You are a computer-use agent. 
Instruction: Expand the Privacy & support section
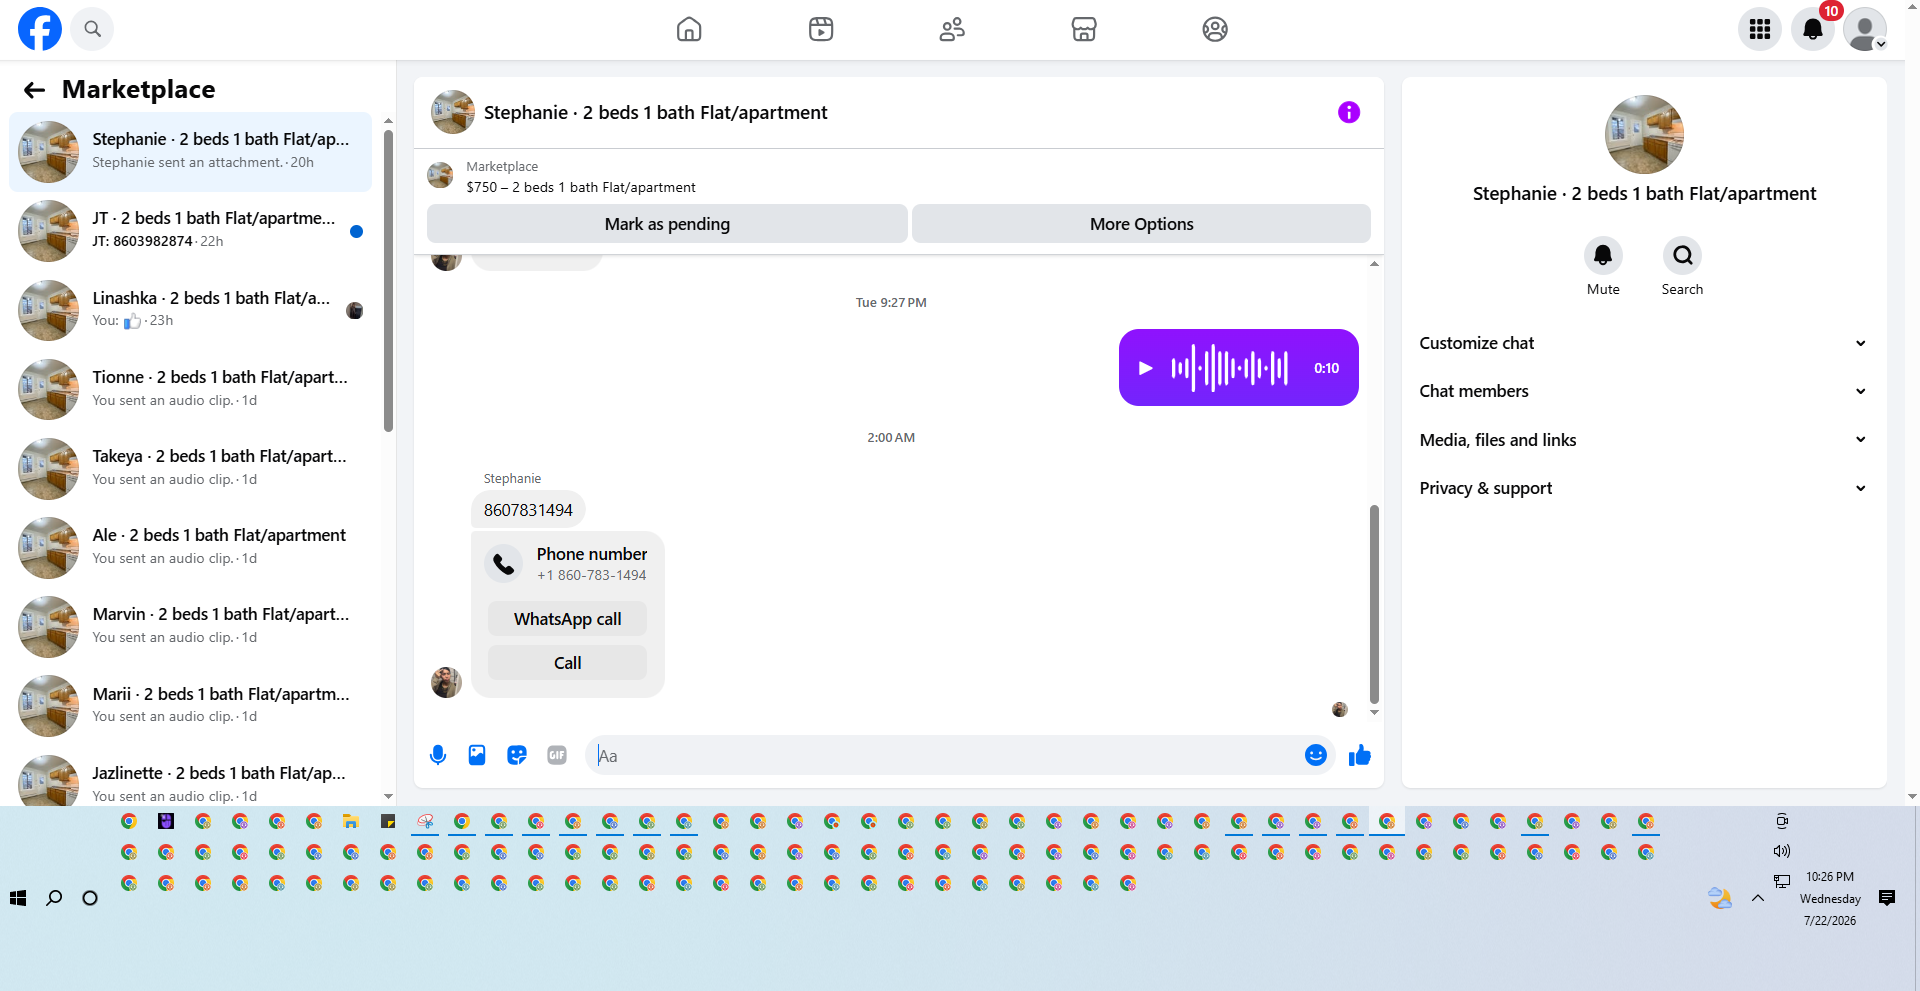[1643, 488]
